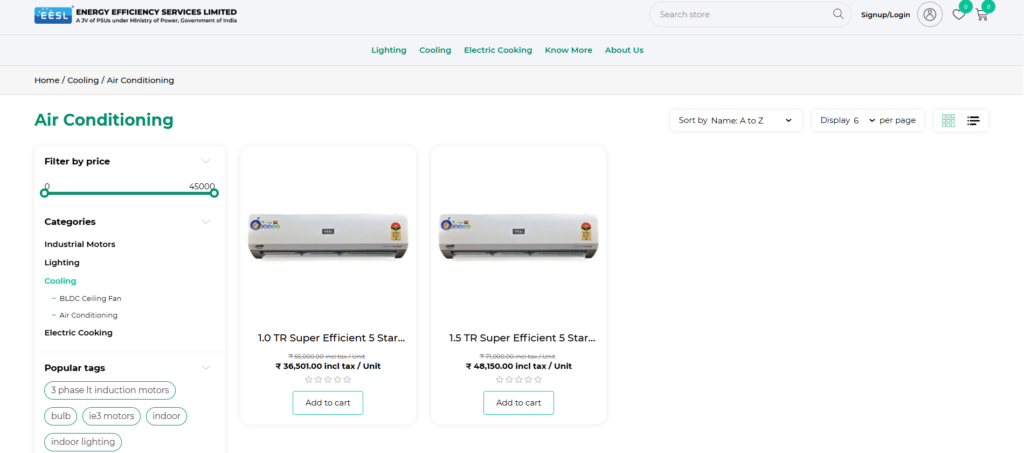Click the EESL logo
Viewport: 1024px width, 453px height.
[x=136, y=15]
